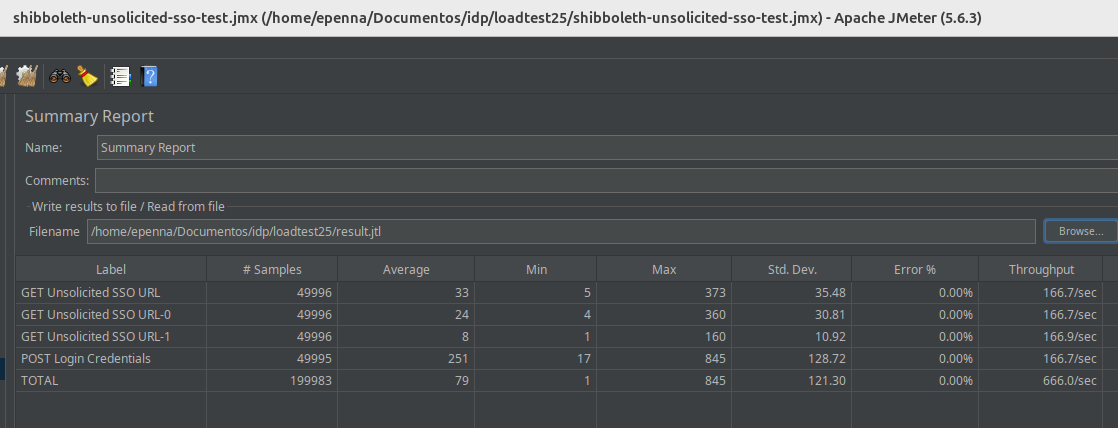The height and width of the screenshot is (428, 1118).
Task: Focus the Filename path input field
Action: click(x=560, y=231)
